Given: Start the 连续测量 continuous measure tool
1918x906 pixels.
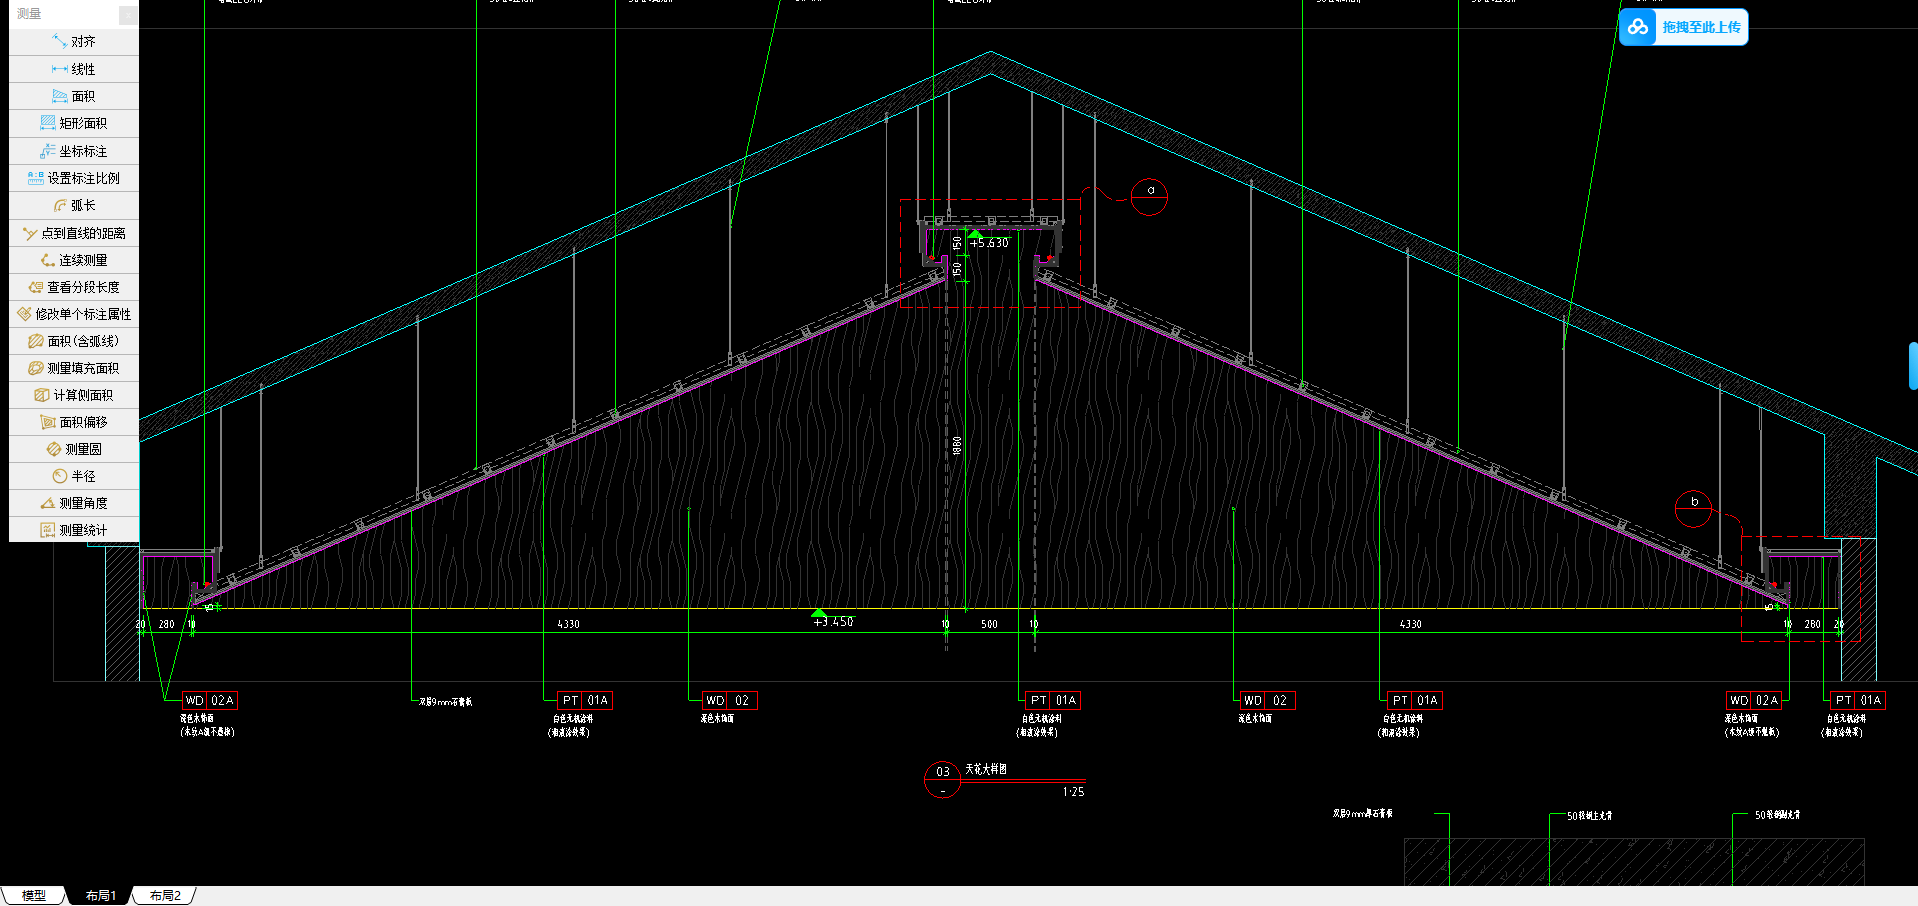Looking at the screenshot, I should coord(74,260).
